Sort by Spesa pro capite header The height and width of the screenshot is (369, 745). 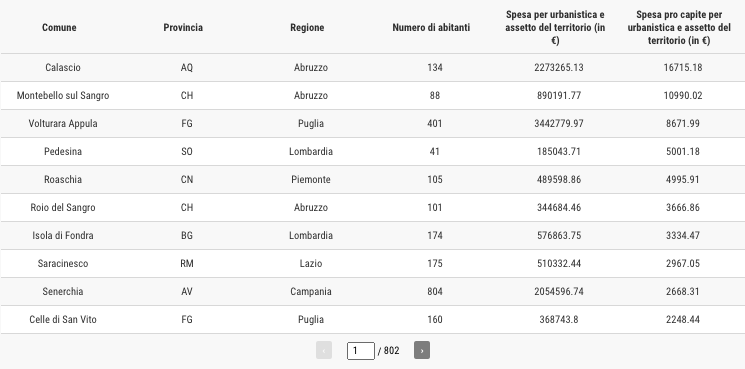point(679,28)
